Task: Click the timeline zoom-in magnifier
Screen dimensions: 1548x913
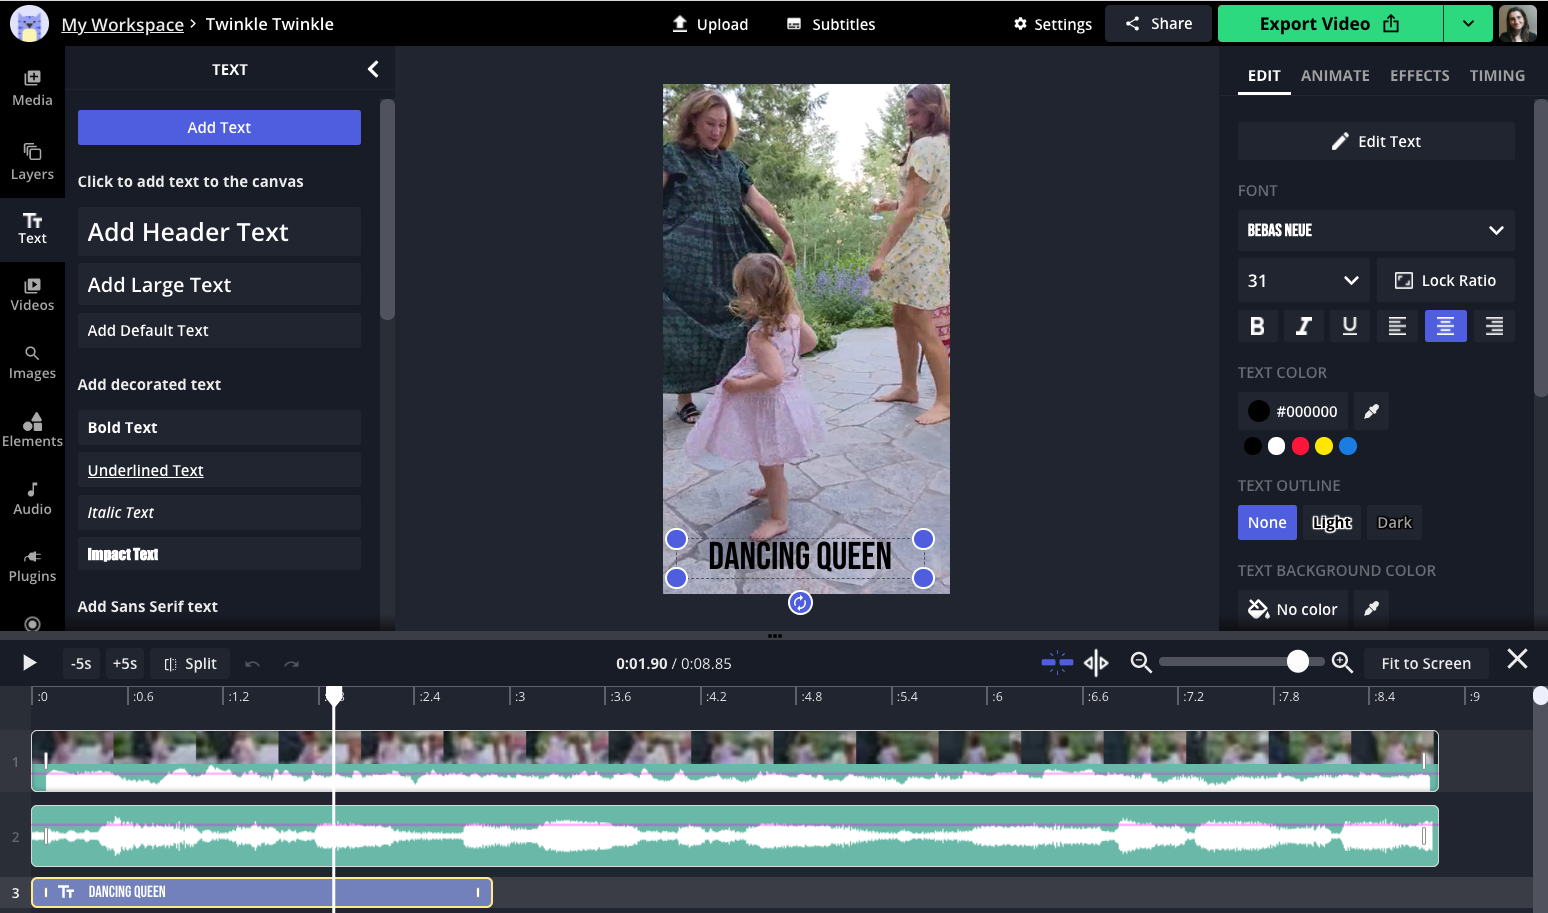Action: (x=1342, y=663)
